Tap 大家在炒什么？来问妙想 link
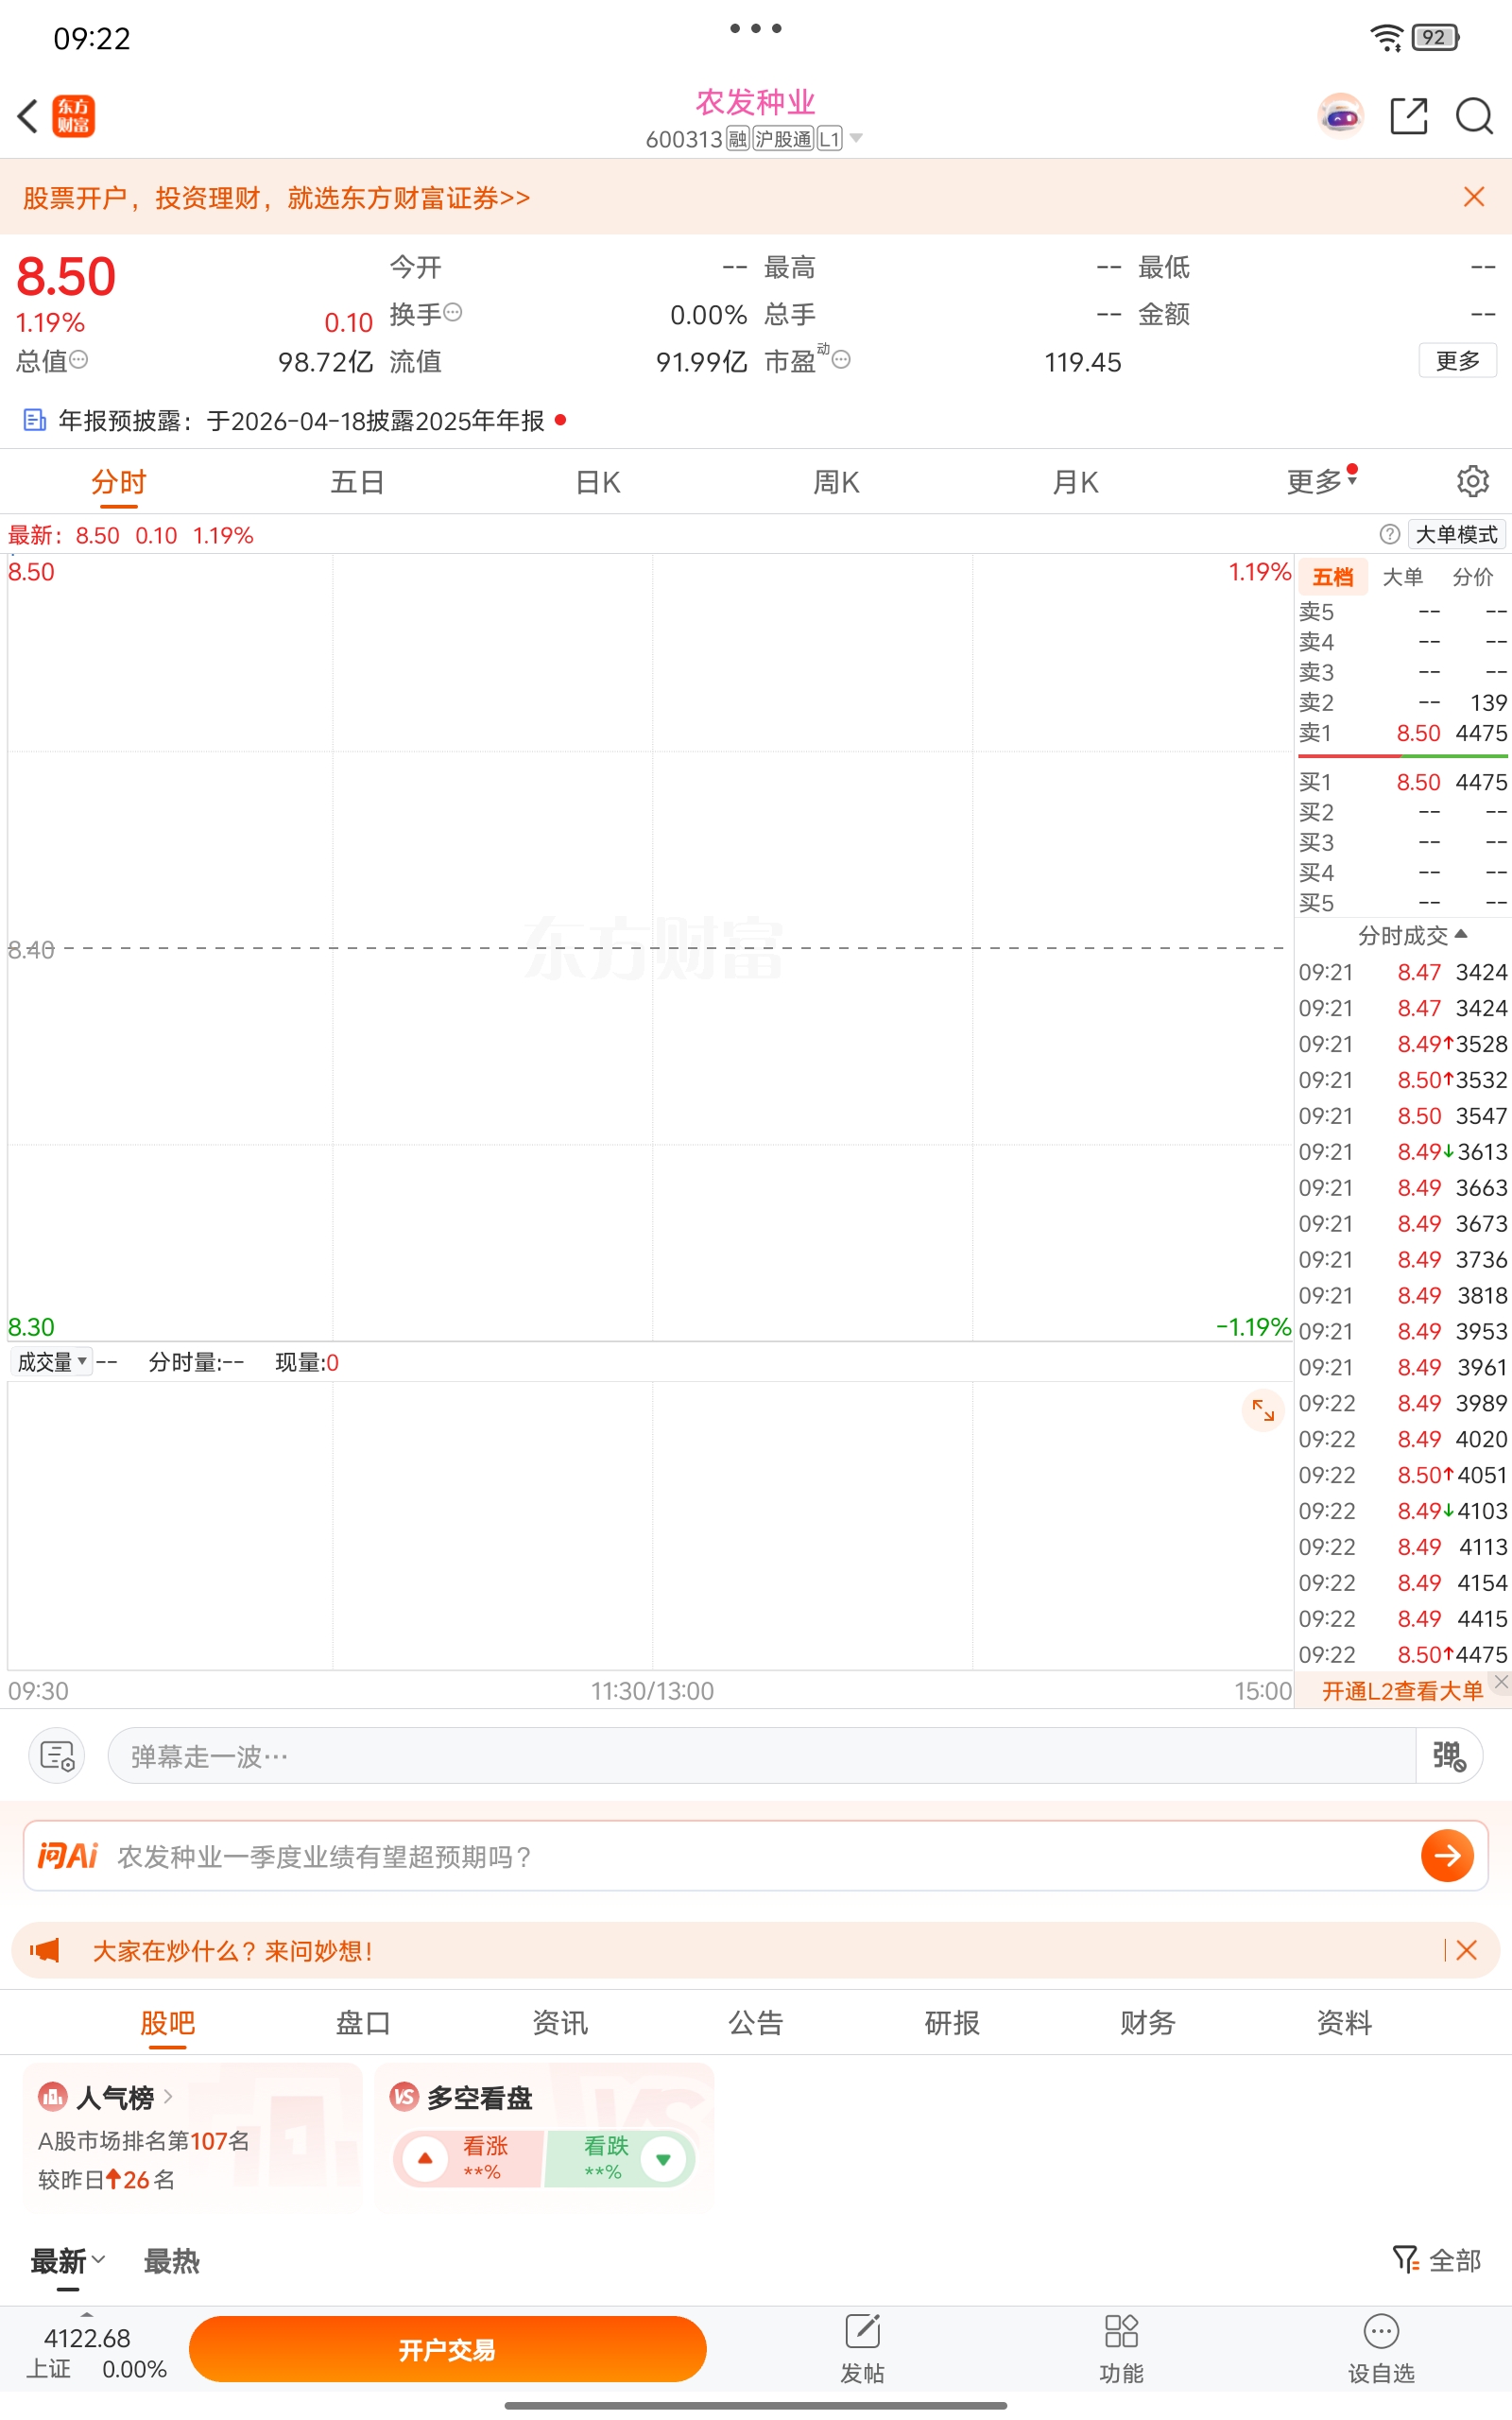This screenshot has height=2420, width=1512. [233, 1950]
